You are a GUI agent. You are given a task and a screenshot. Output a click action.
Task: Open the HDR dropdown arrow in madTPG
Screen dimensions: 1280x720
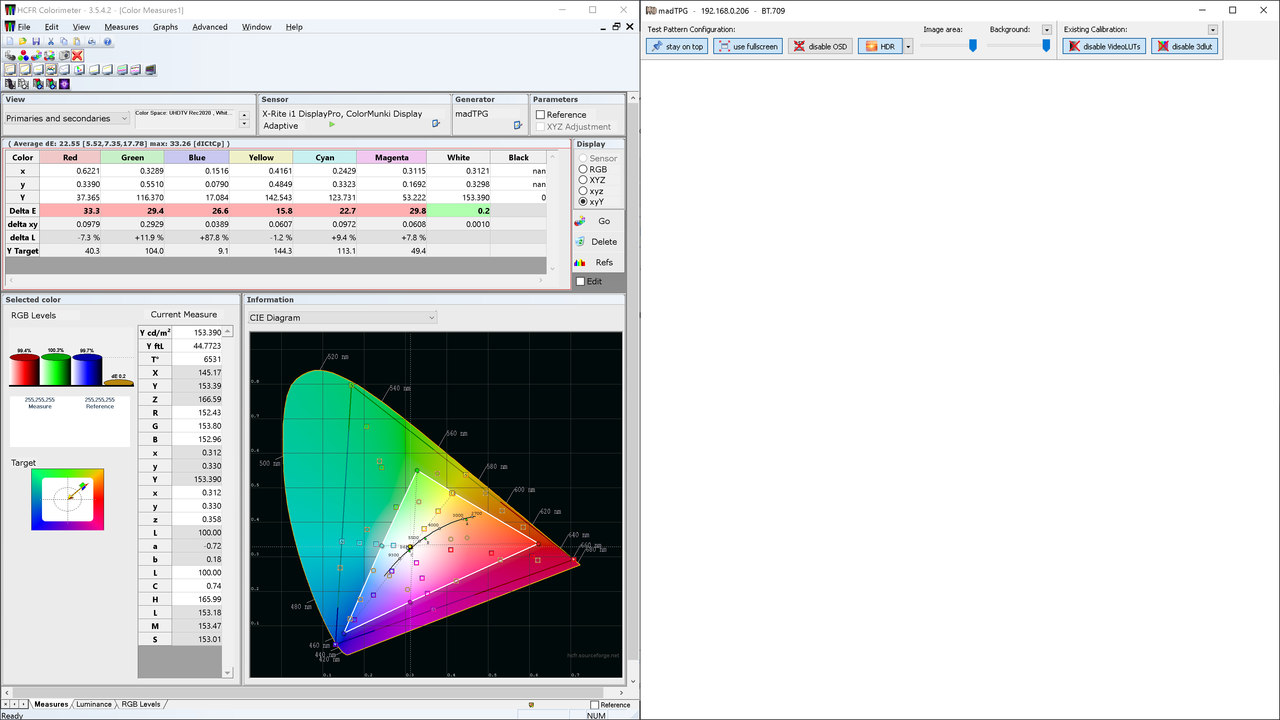[x=909, y=46]
